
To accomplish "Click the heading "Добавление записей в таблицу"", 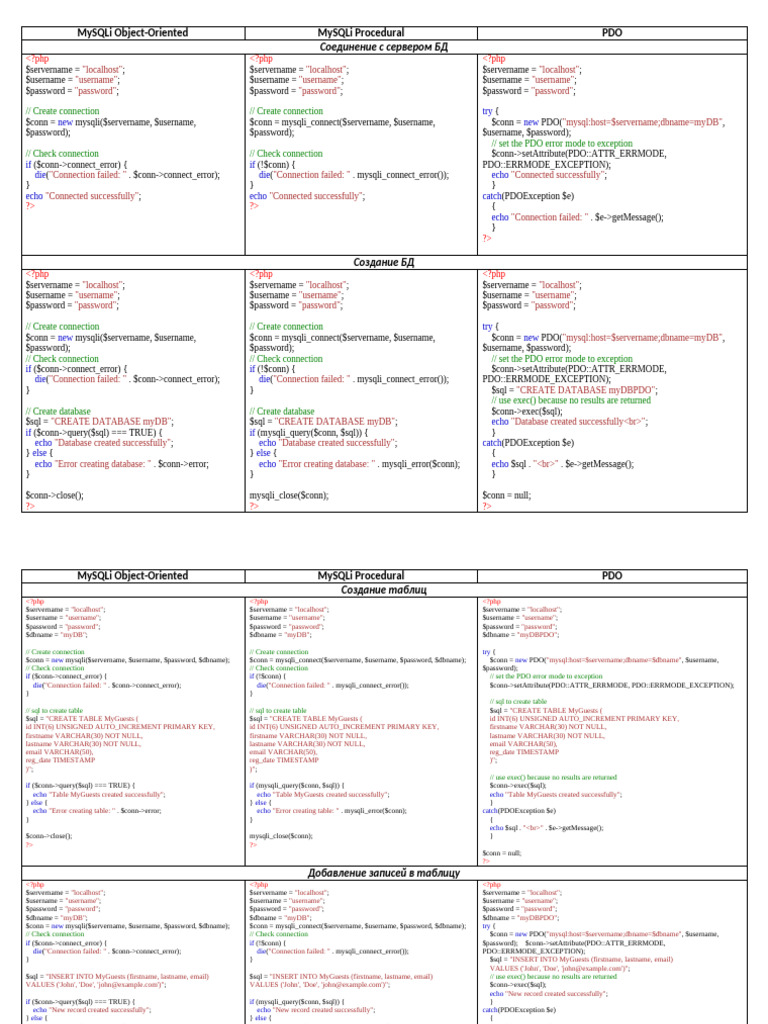I will click(383, 873).
